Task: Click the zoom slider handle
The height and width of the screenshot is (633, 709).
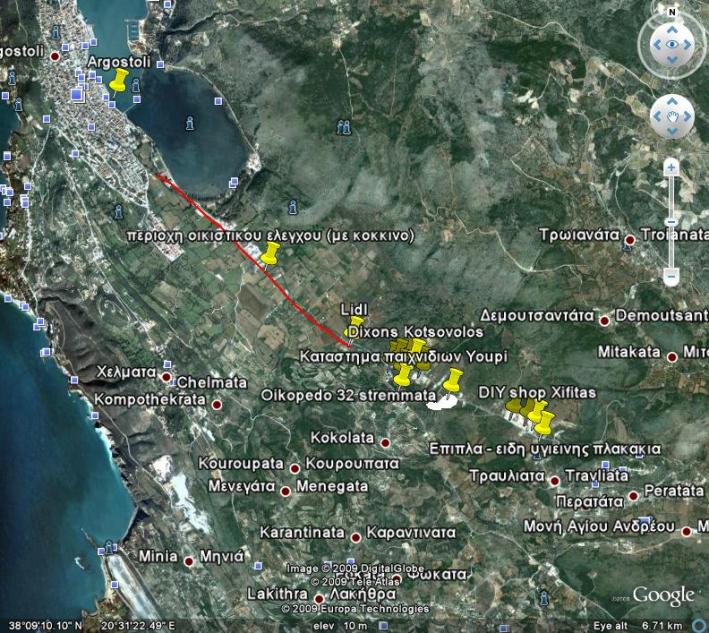Action: [x=671, y=221]
